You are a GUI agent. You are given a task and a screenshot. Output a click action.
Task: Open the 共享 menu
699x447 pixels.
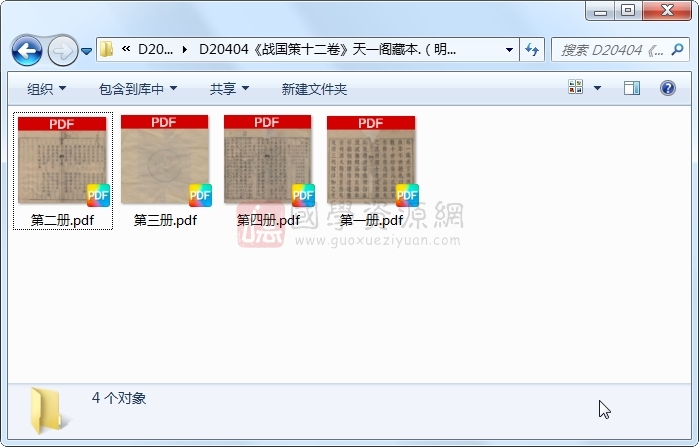click(x=229, y=89)
